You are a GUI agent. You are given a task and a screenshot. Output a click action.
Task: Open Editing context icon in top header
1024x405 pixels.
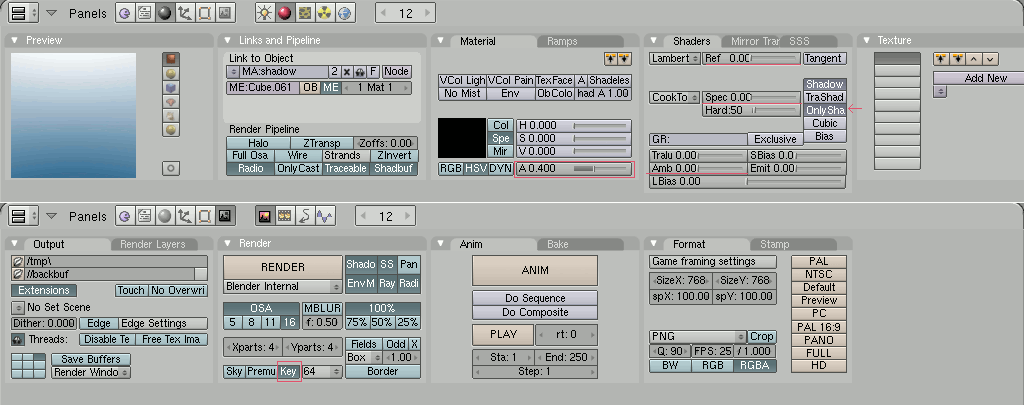[x=205, y=13]
